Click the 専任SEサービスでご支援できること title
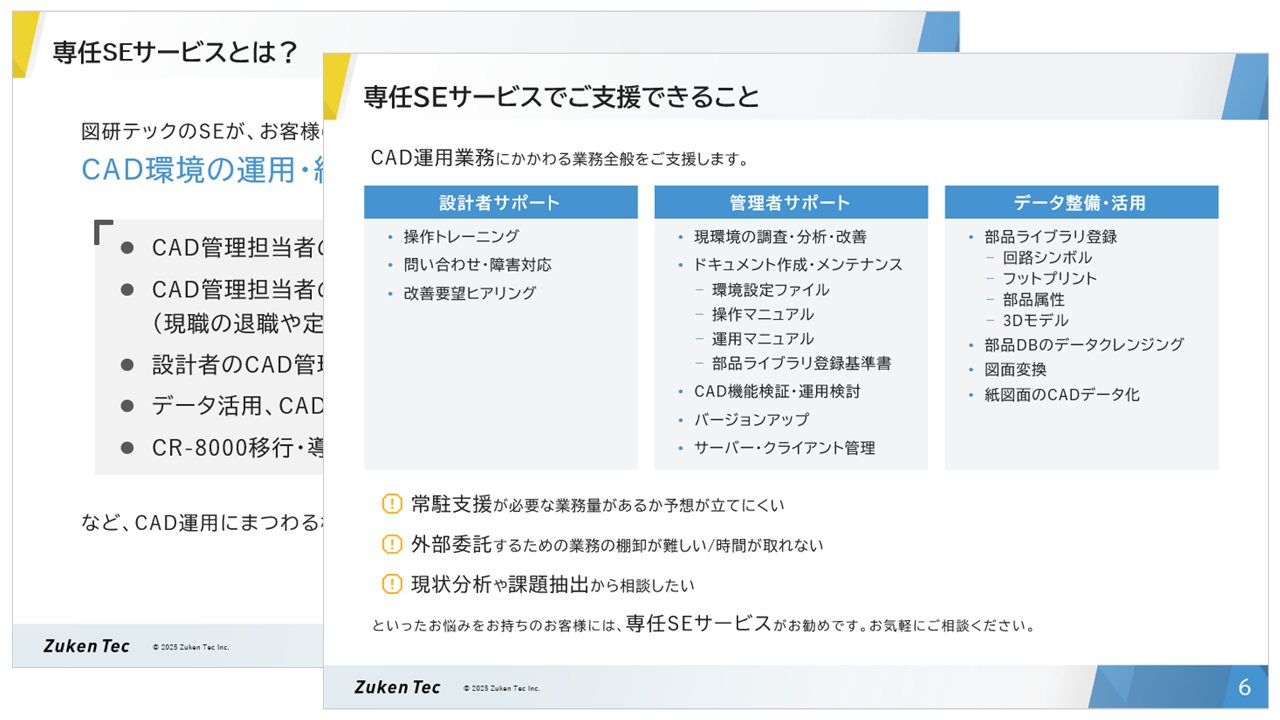 (561, 97)
